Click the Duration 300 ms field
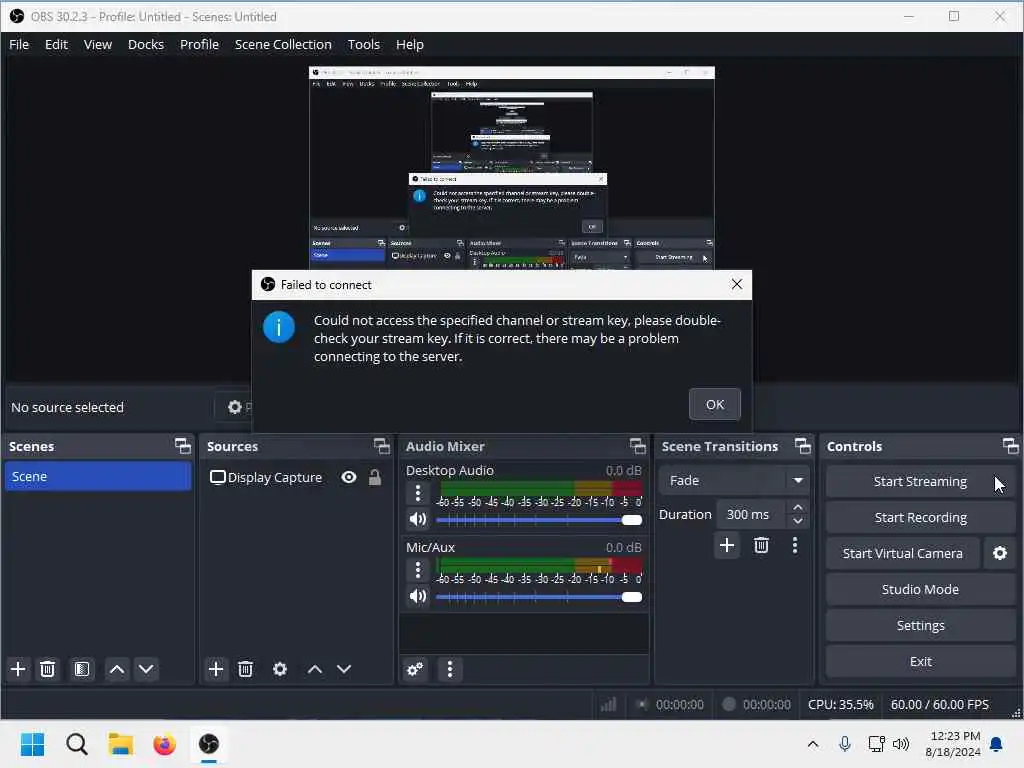The image size is (1024, 768). 752,515
